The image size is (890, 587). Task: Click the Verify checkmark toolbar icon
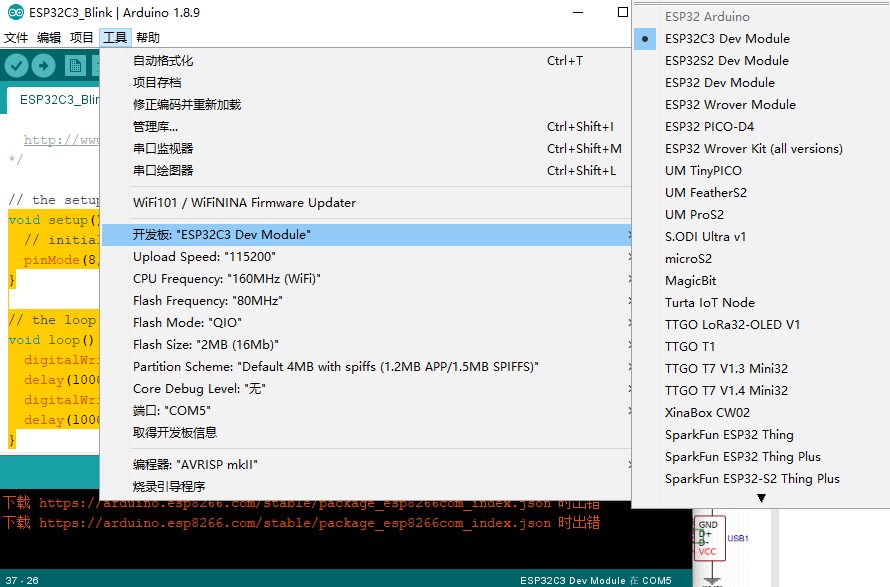[x=16, y=66]
